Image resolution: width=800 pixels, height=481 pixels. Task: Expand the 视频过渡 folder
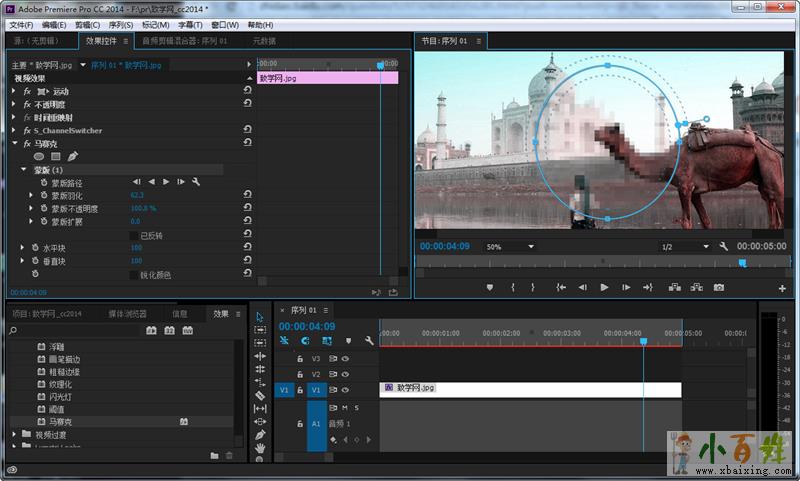13,435
